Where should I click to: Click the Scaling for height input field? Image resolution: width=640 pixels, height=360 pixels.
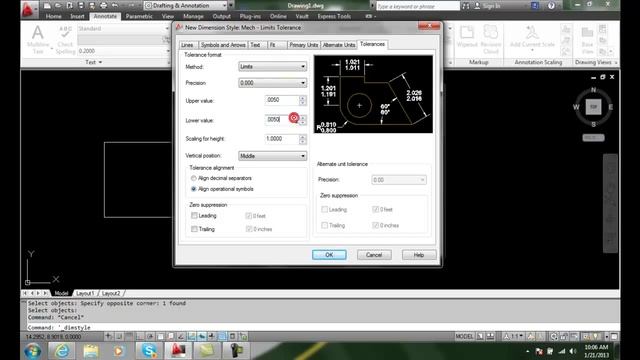(282, 139)
